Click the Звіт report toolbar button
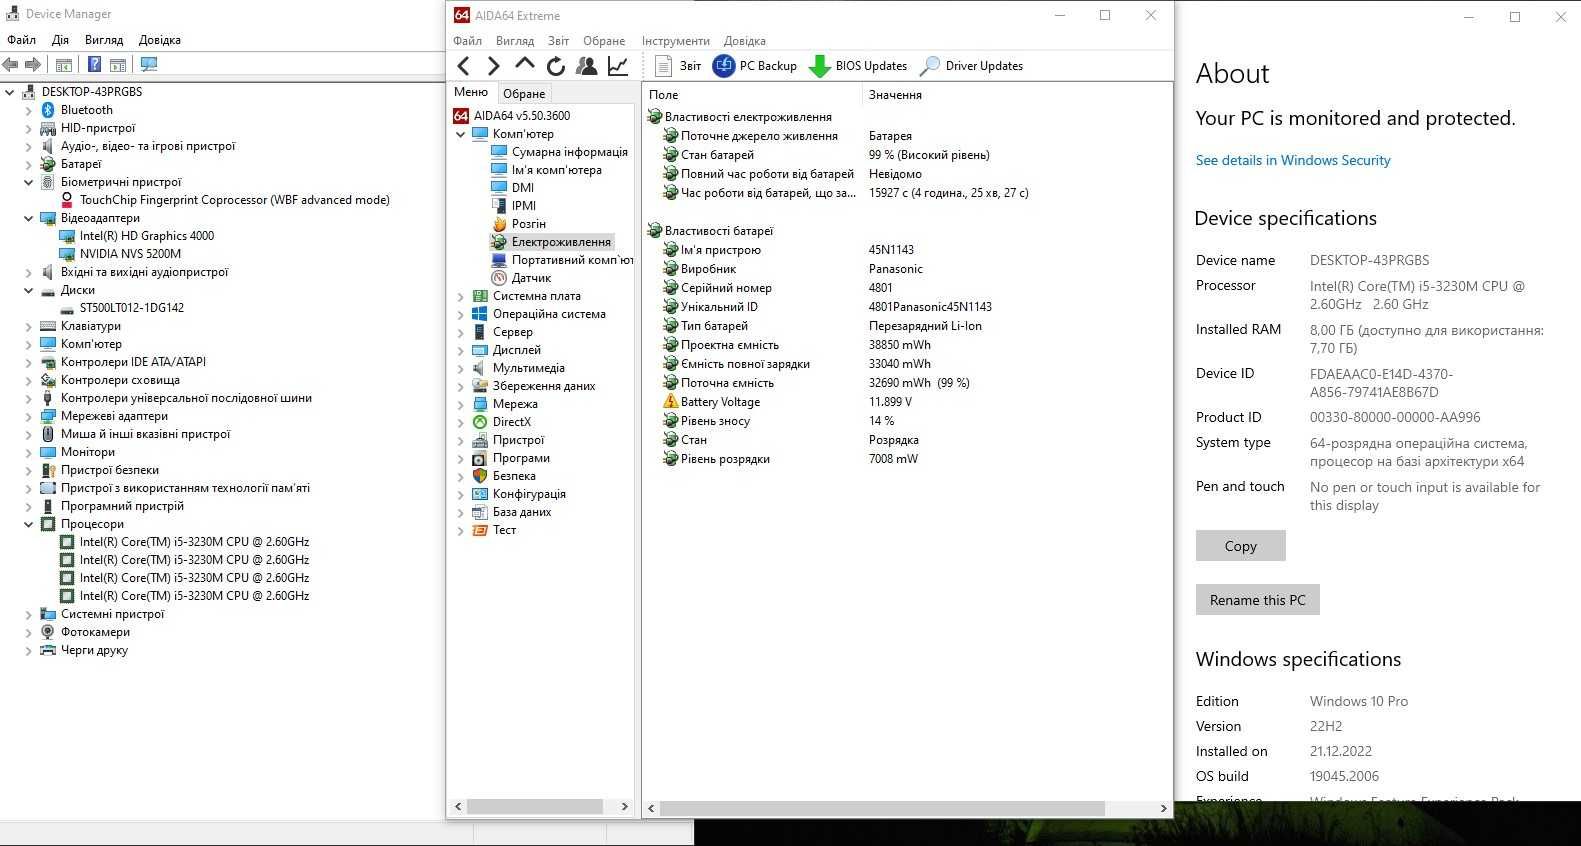The image size is (1581, 846). pos(678,66)
